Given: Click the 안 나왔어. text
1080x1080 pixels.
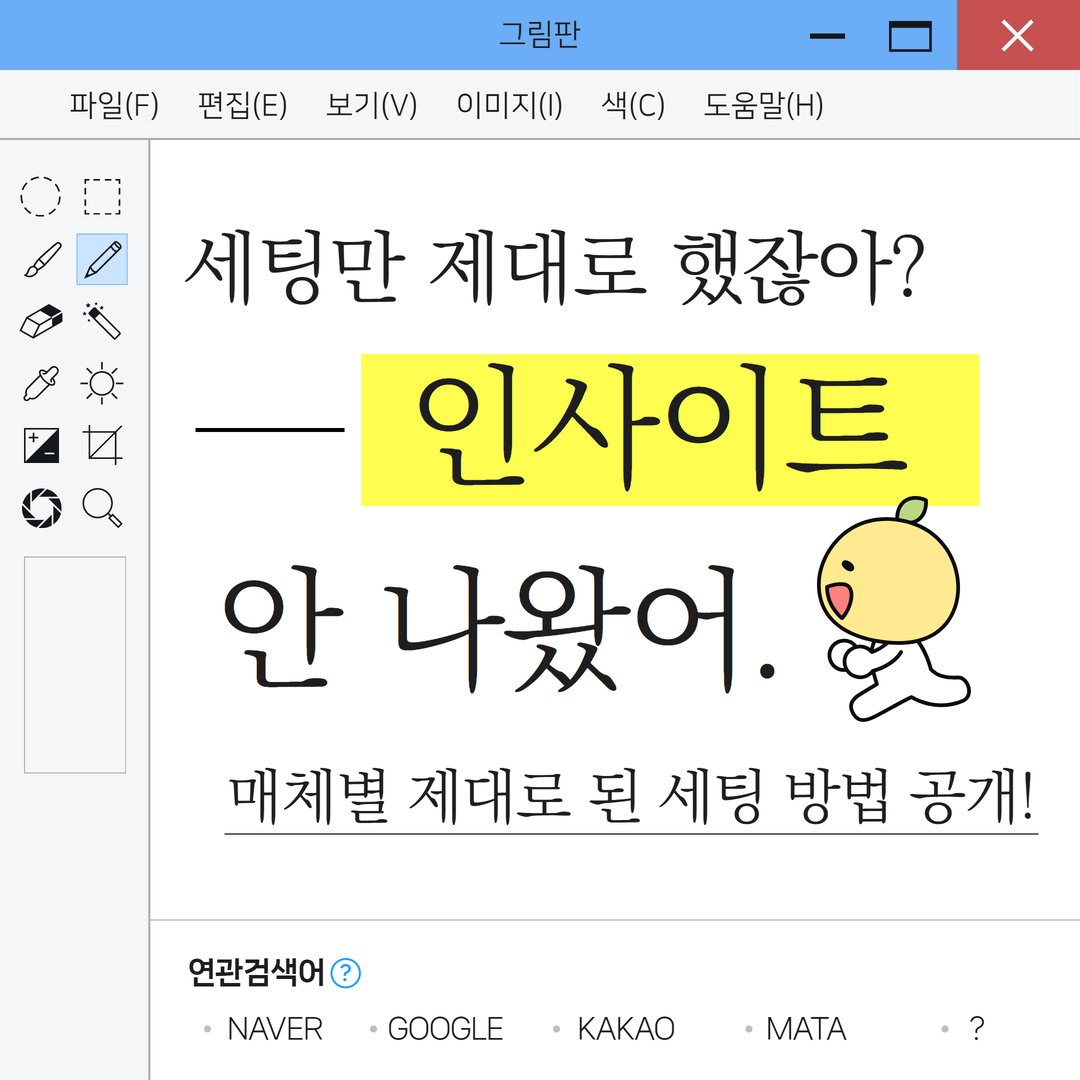Looking at the screenshot, I should point(499,628).
